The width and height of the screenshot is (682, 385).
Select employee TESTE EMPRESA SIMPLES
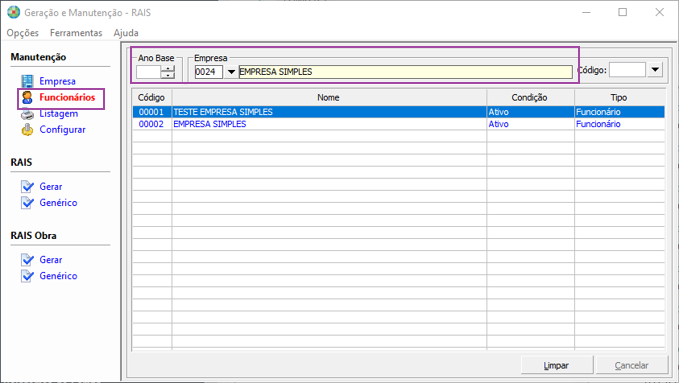point(223,112)
